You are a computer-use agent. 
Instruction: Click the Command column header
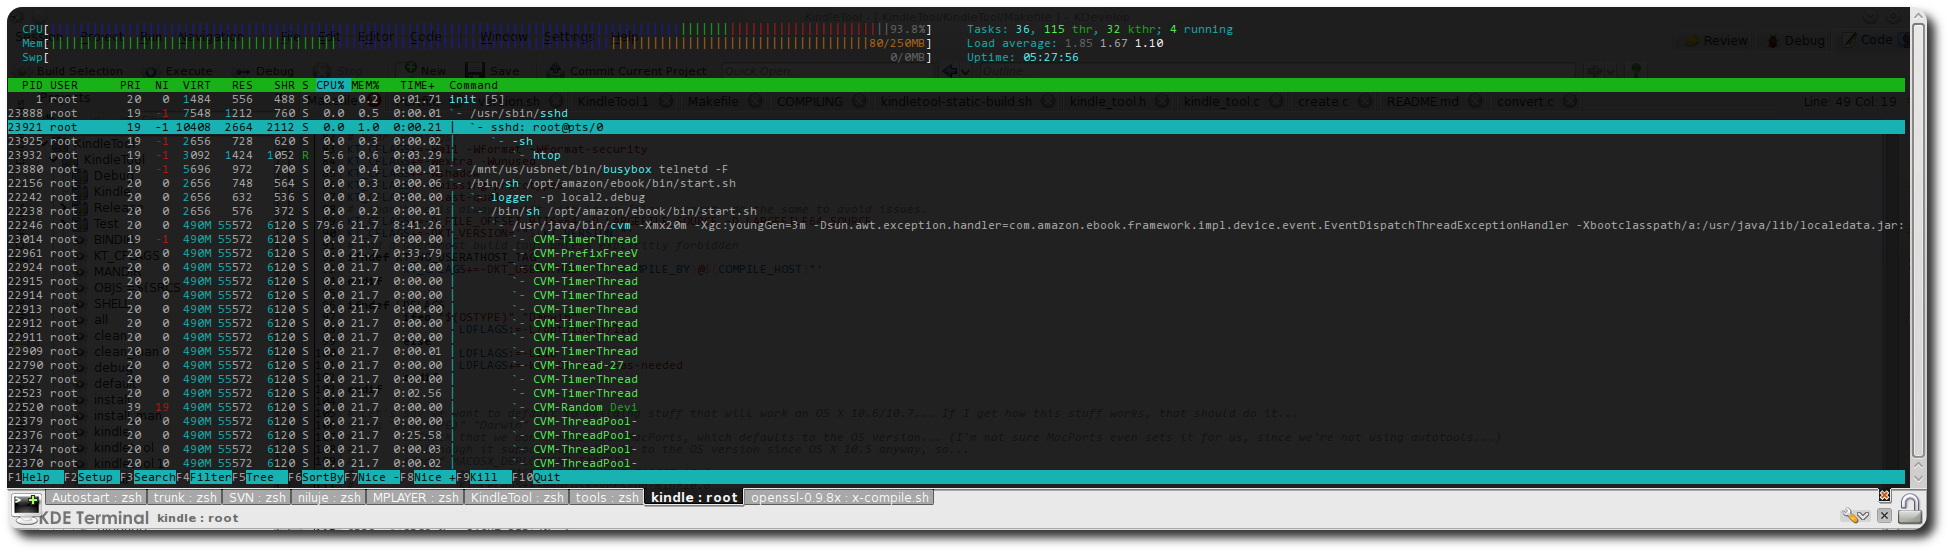pos(473,85)
